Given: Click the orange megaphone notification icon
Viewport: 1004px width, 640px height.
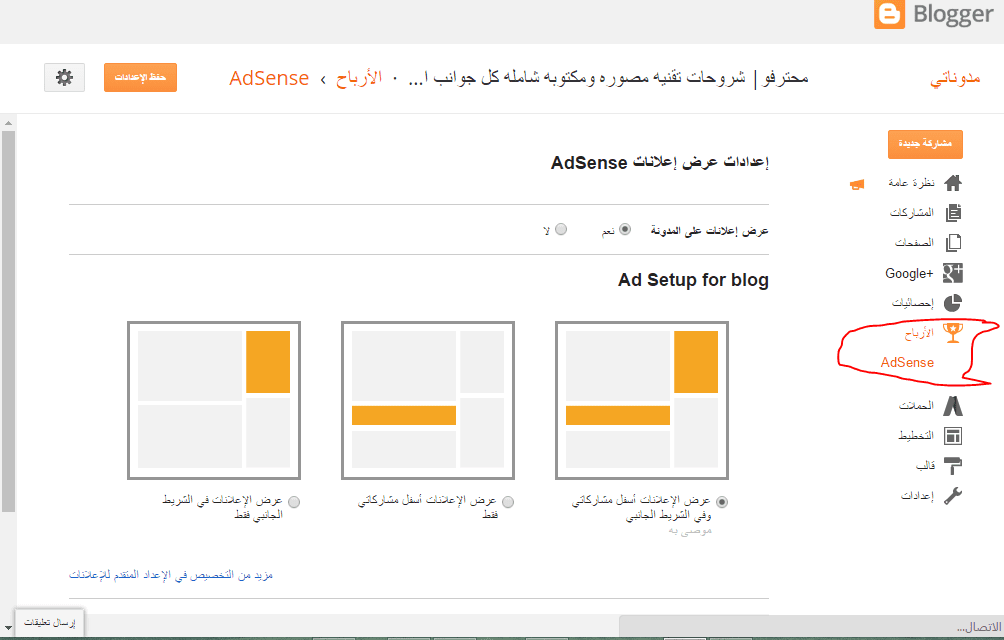Looking at the screenshot, I should (x=857, y=184).
